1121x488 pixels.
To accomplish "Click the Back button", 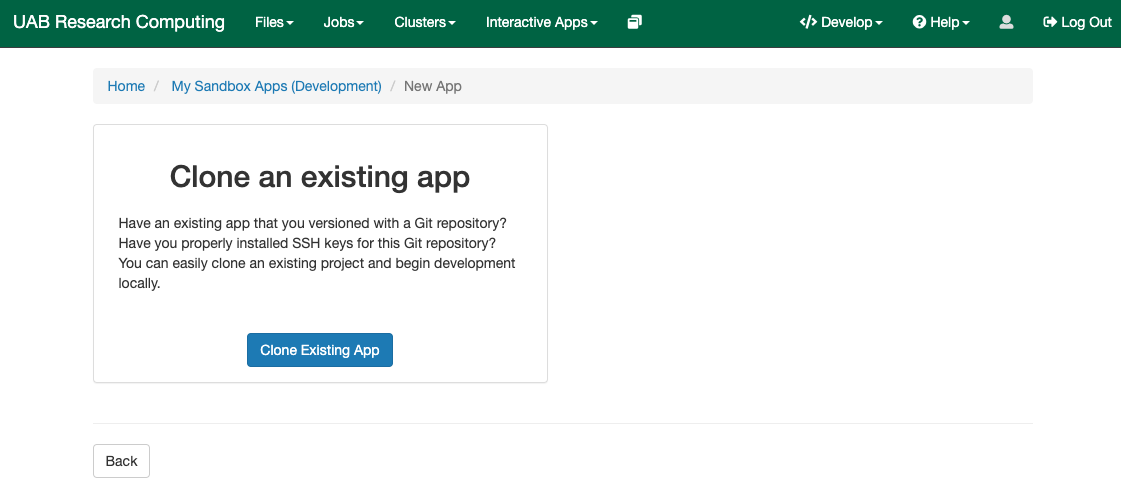I will pyautogui.click(x=121, y=461).
